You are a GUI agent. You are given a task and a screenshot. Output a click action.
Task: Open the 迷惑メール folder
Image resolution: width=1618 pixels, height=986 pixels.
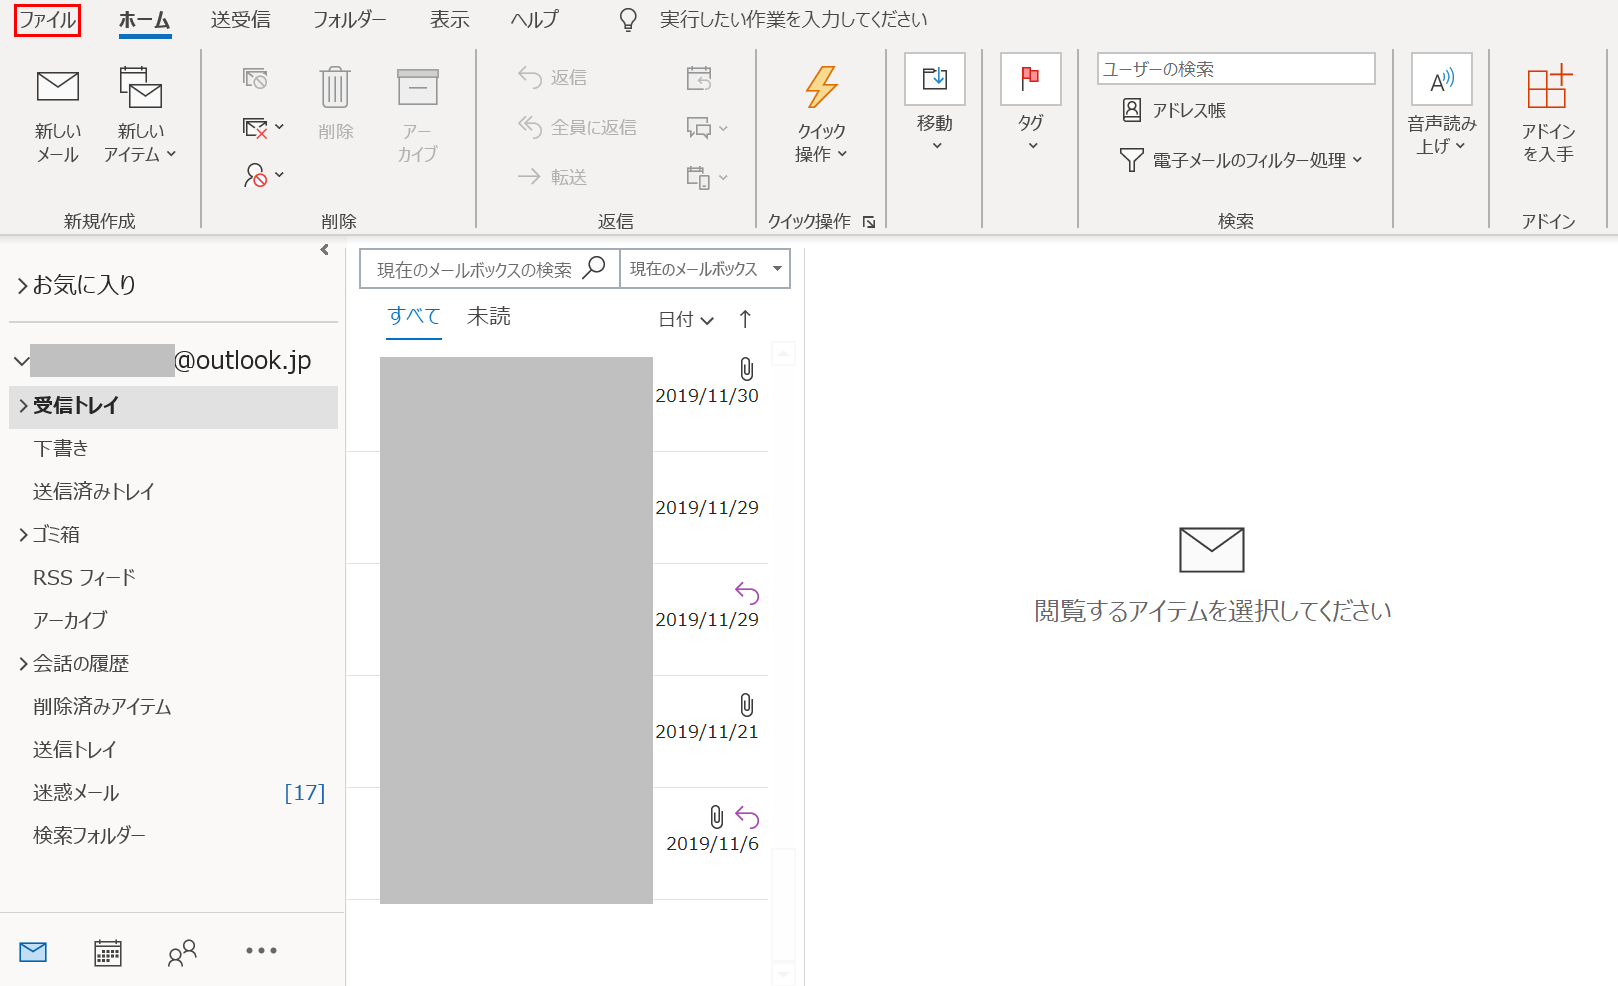[x=76, y=793]
